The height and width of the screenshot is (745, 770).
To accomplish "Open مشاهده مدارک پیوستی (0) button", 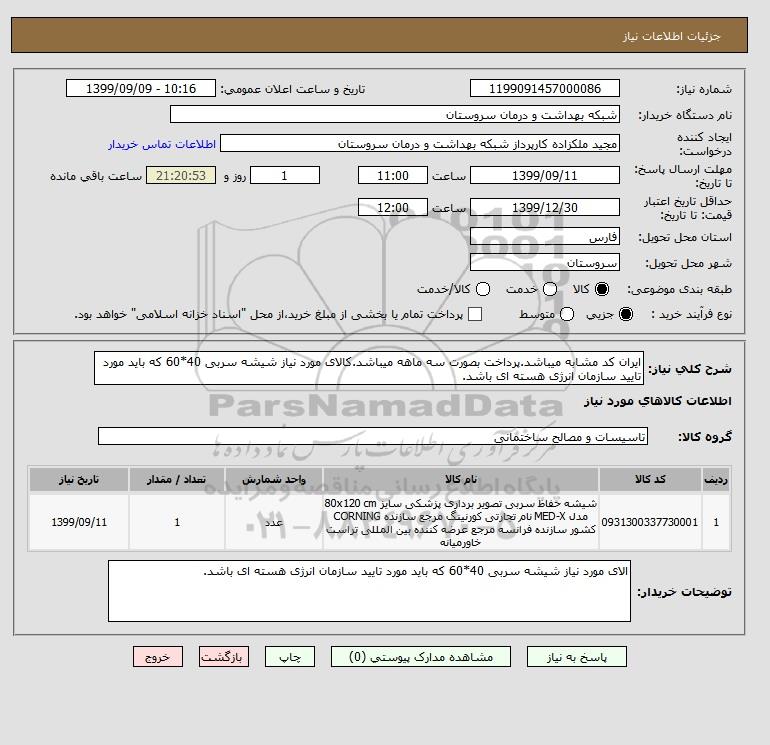I will point(421,657).
